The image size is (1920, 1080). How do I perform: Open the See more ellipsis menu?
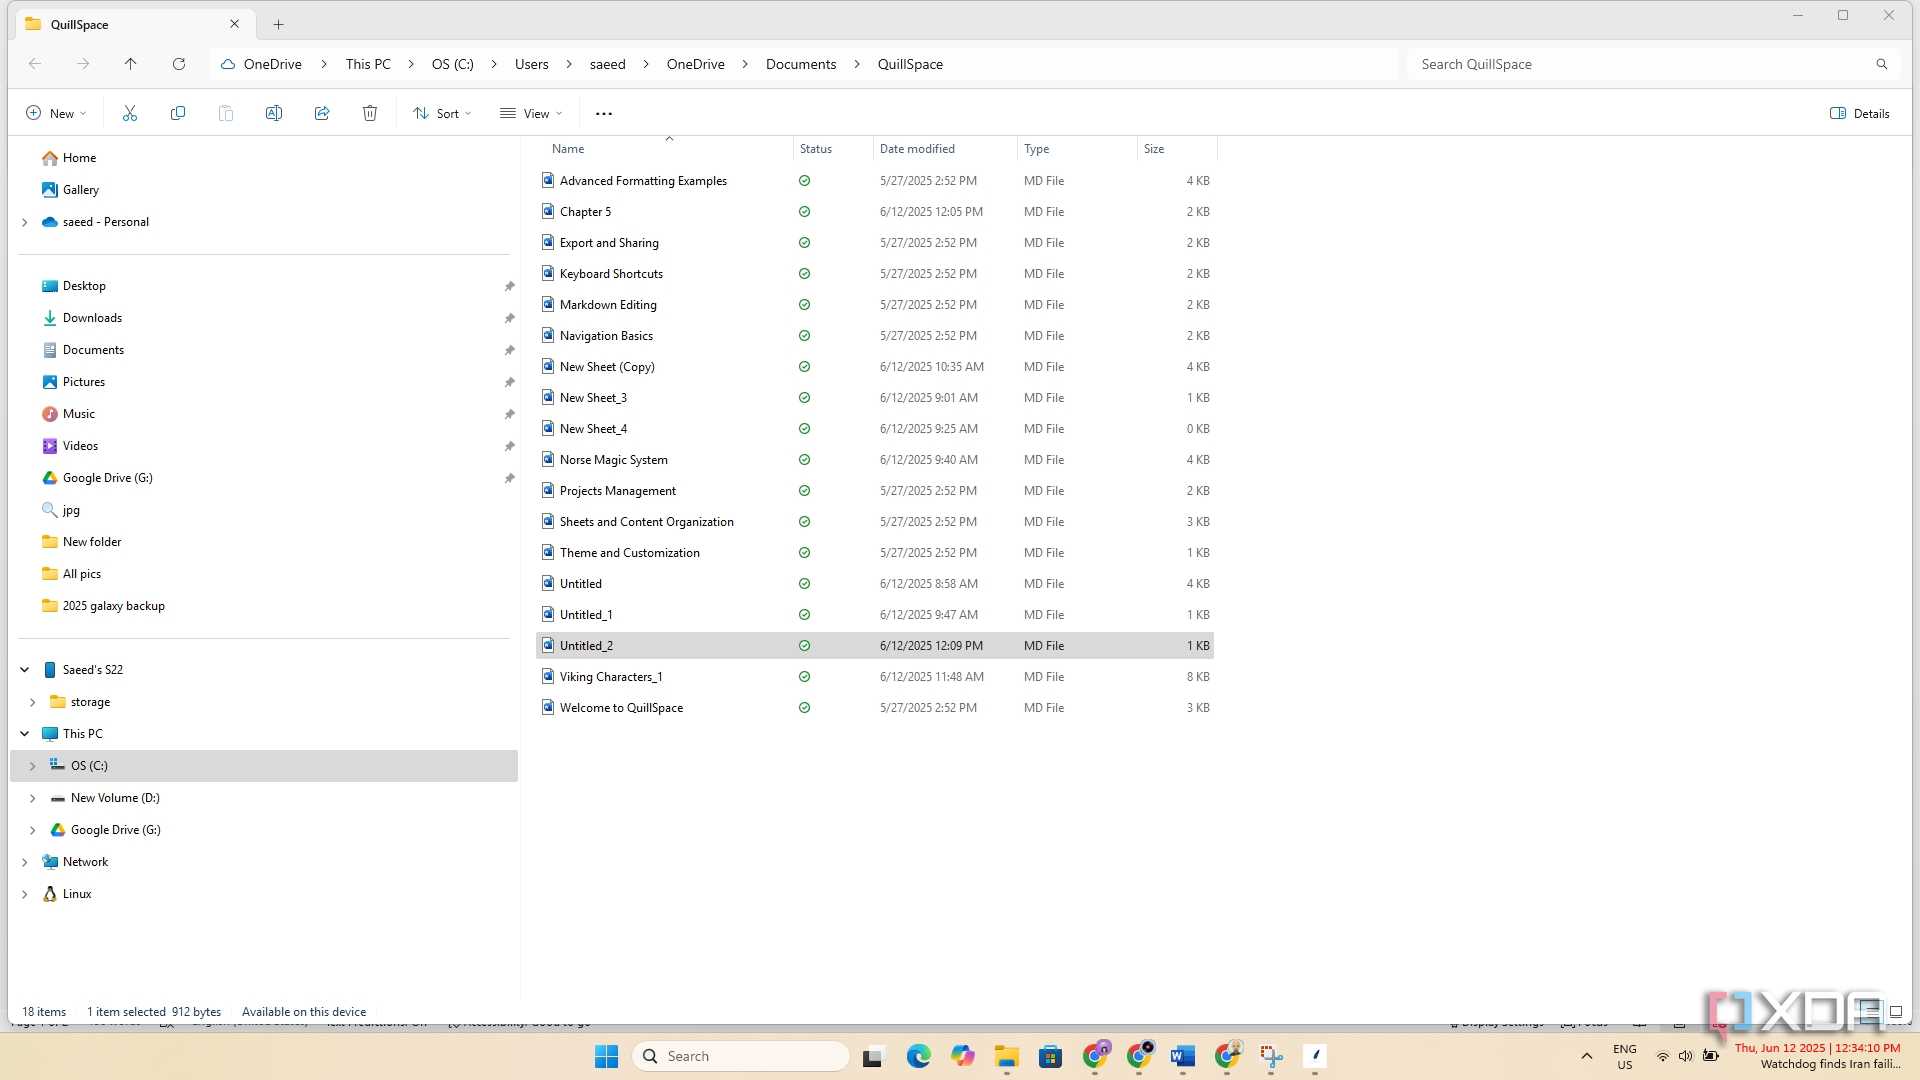click(604, 113)
